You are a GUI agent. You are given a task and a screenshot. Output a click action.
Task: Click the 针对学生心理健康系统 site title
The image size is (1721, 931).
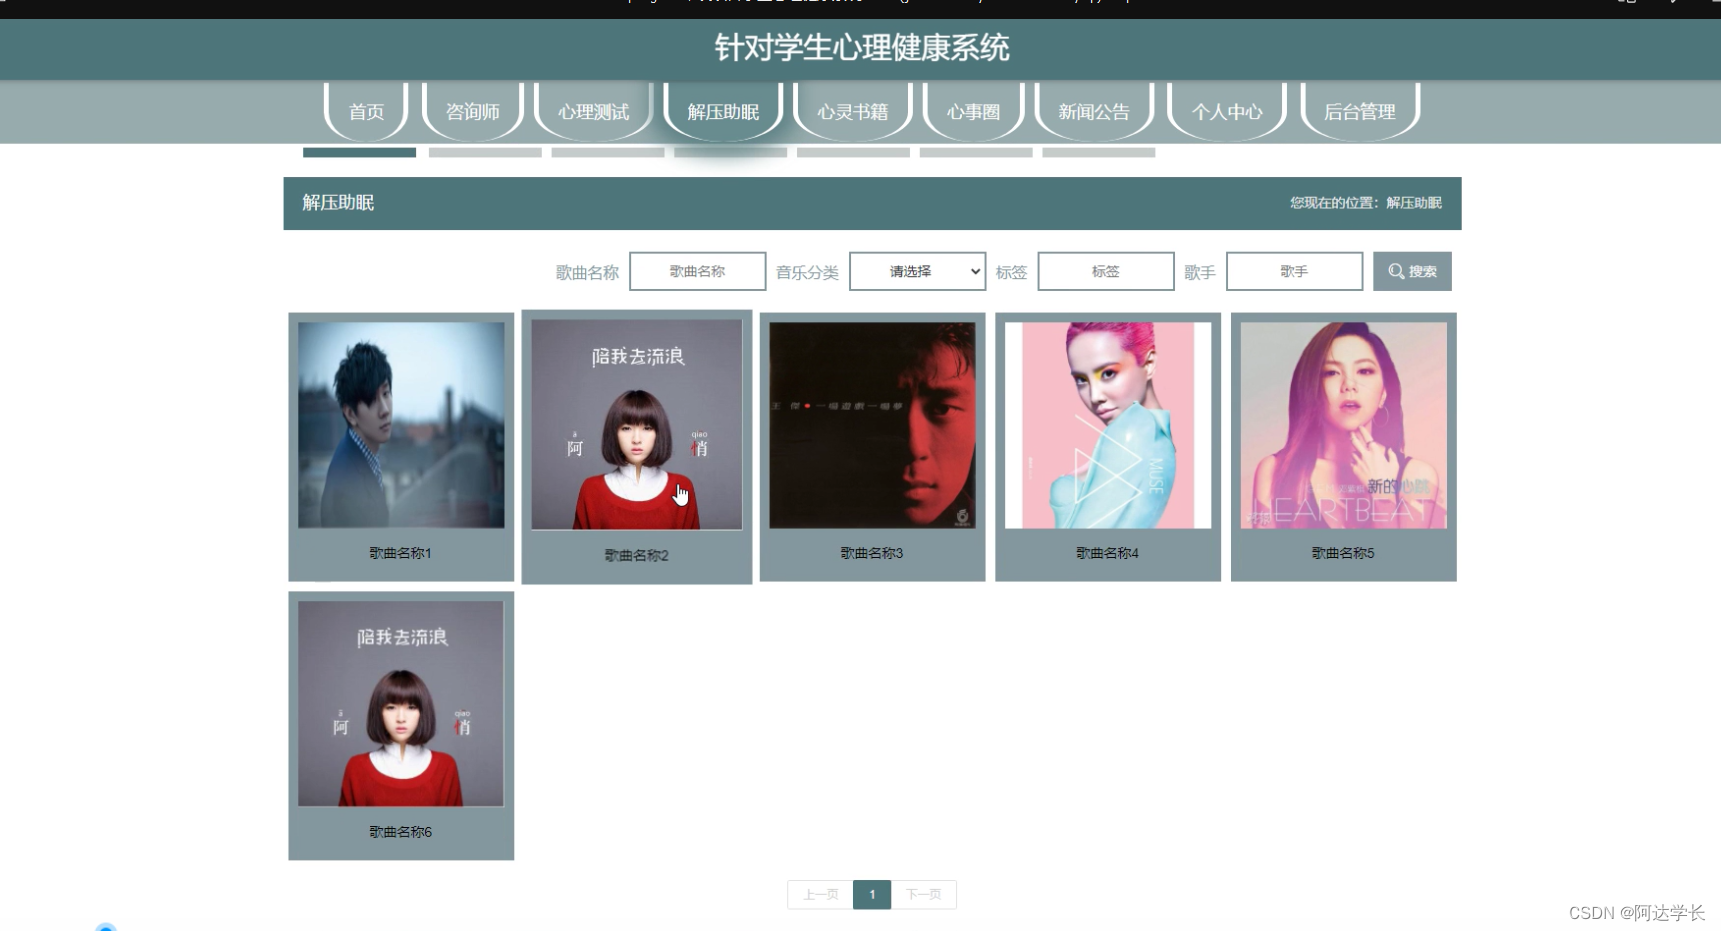click(x=862, y=48)
